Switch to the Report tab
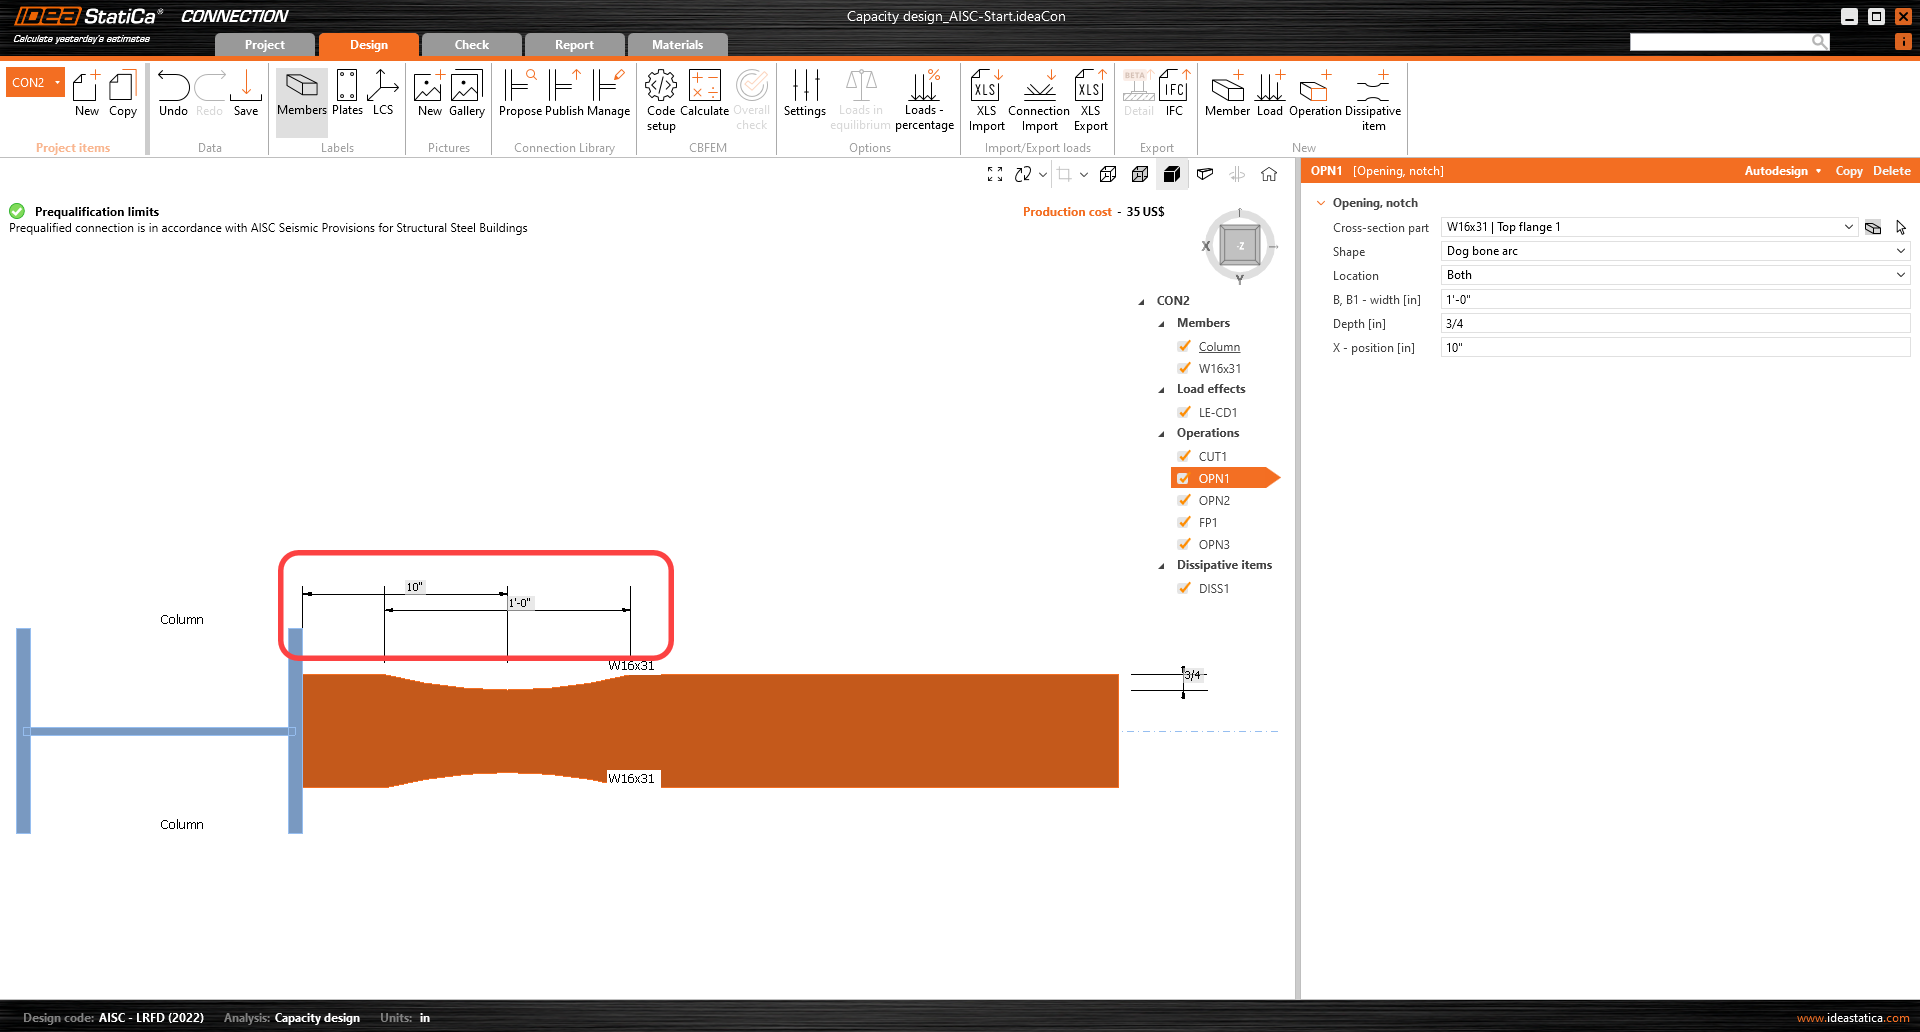 (574, 44)
